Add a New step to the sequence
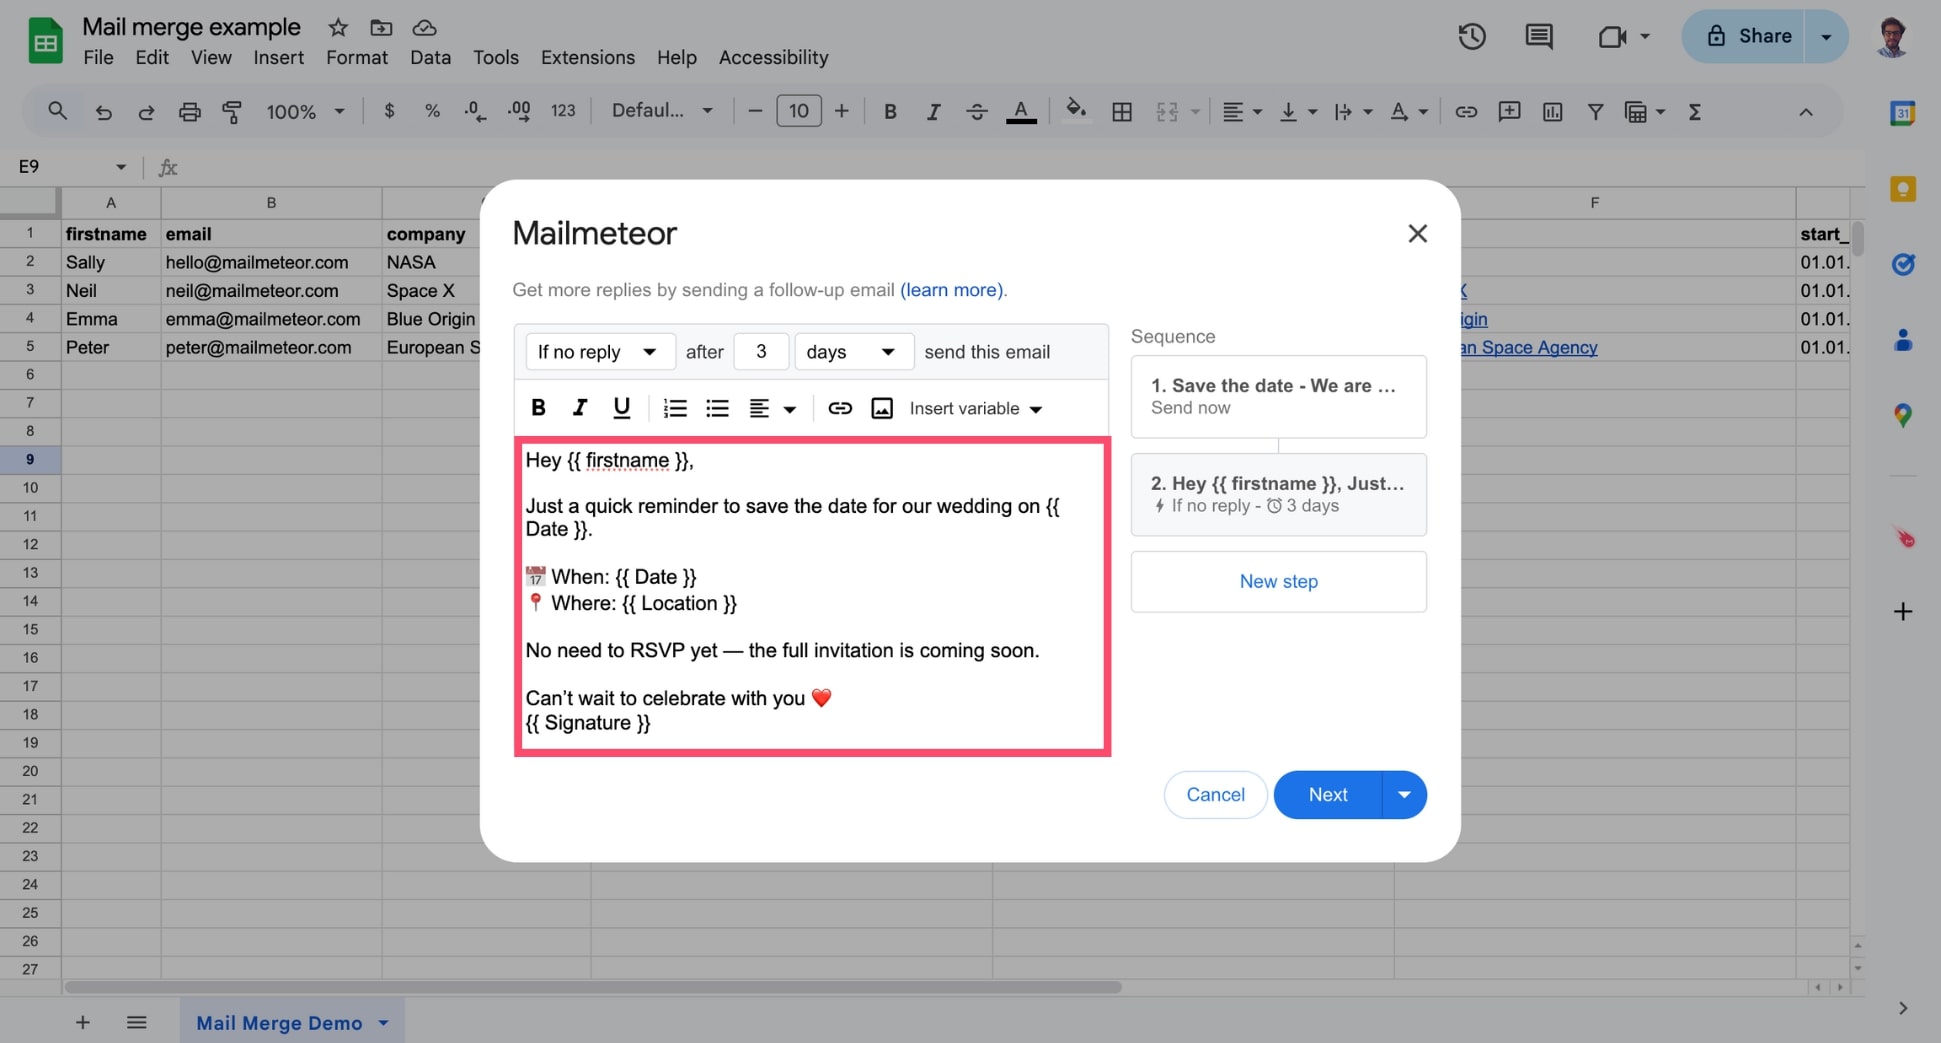 1278,581
